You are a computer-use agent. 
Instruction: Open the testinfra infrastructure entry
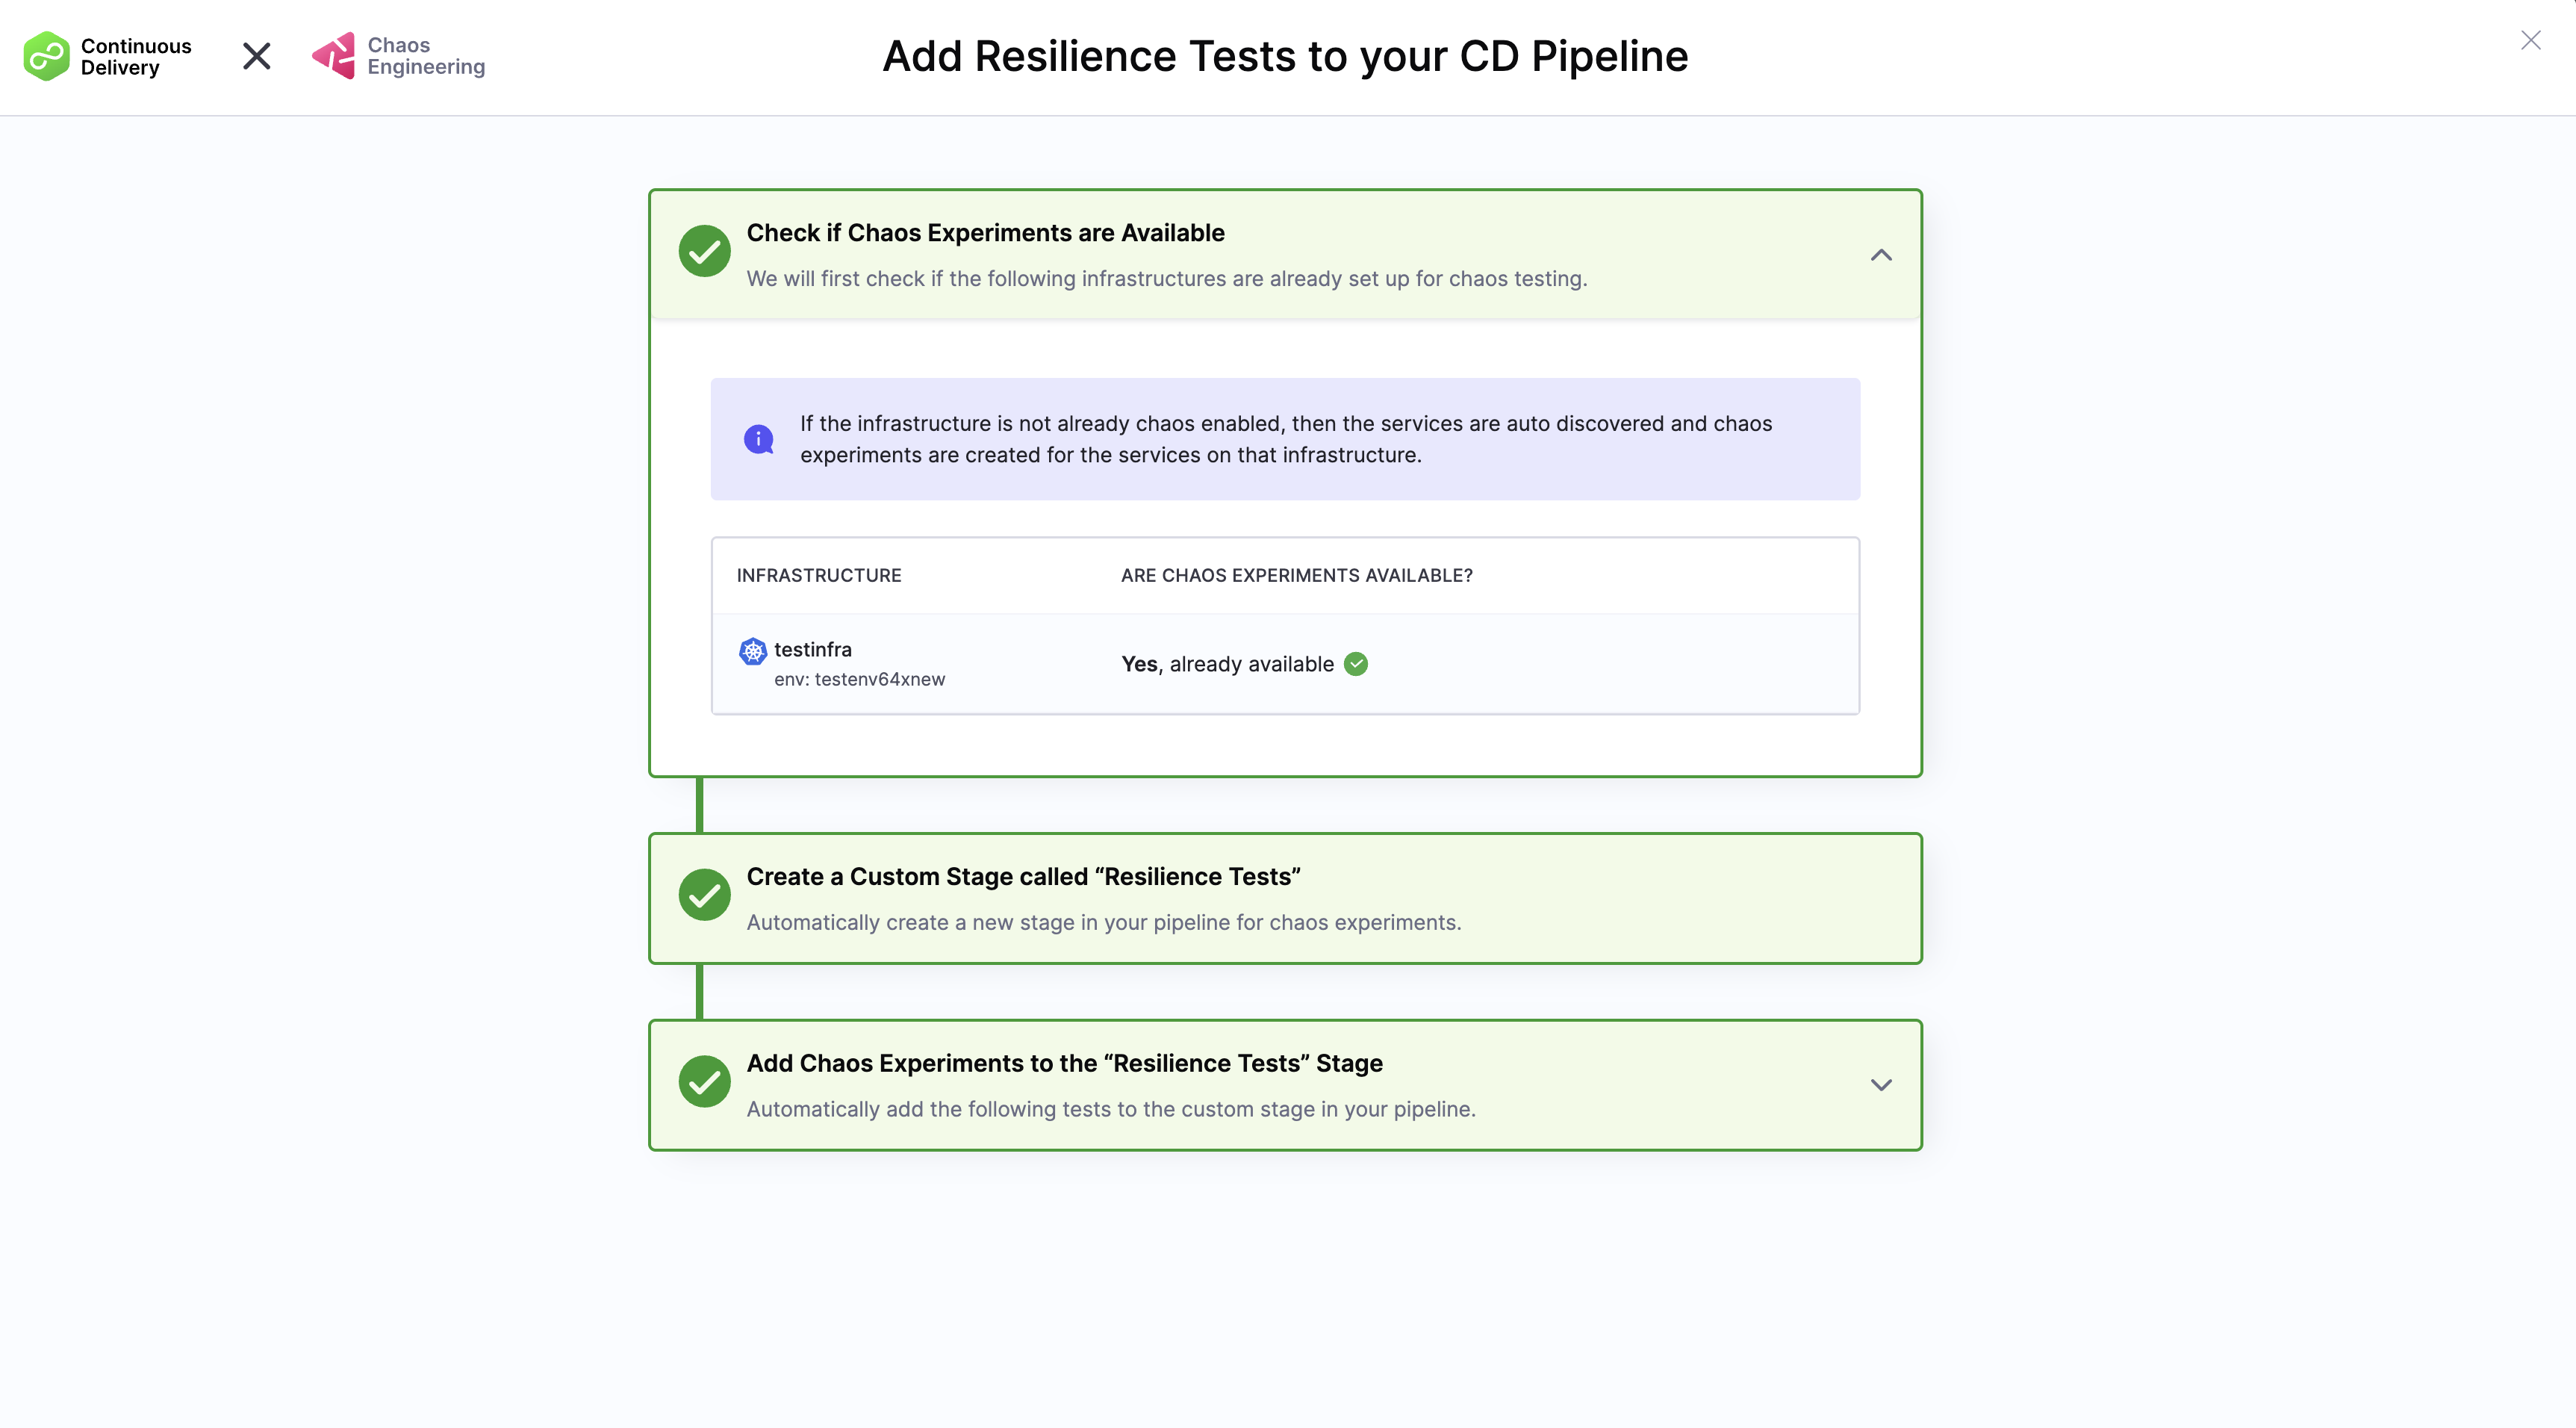tap(813, 649)
